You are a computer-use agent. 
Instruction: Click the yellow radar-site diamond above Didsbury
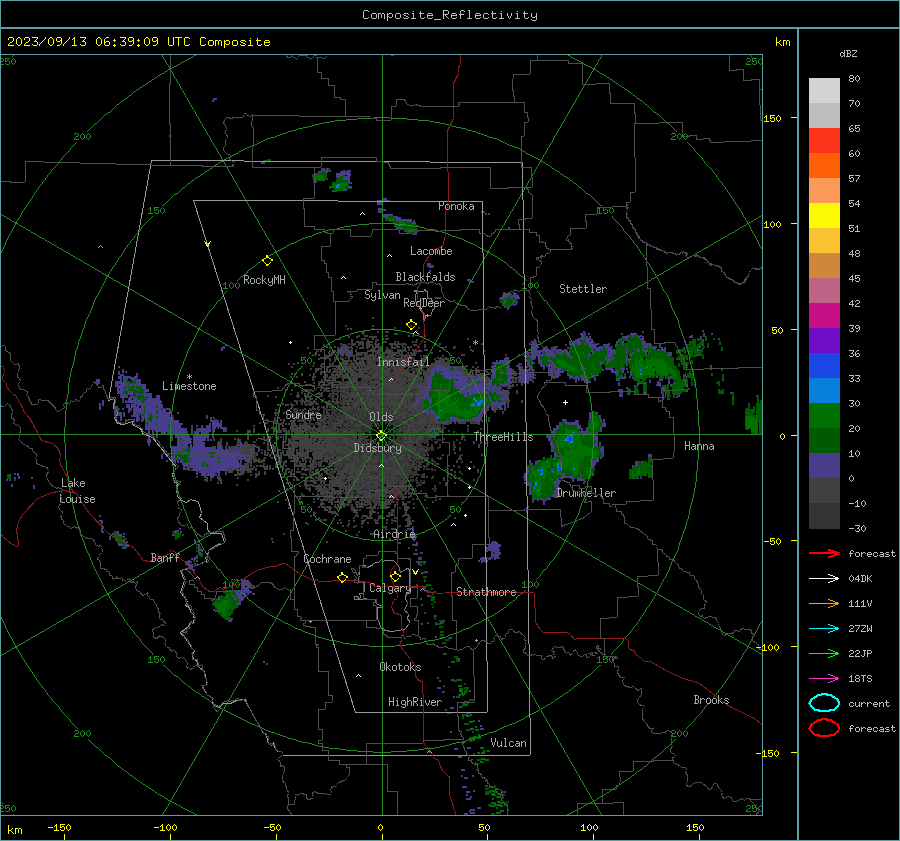click(x=381, y=436)
